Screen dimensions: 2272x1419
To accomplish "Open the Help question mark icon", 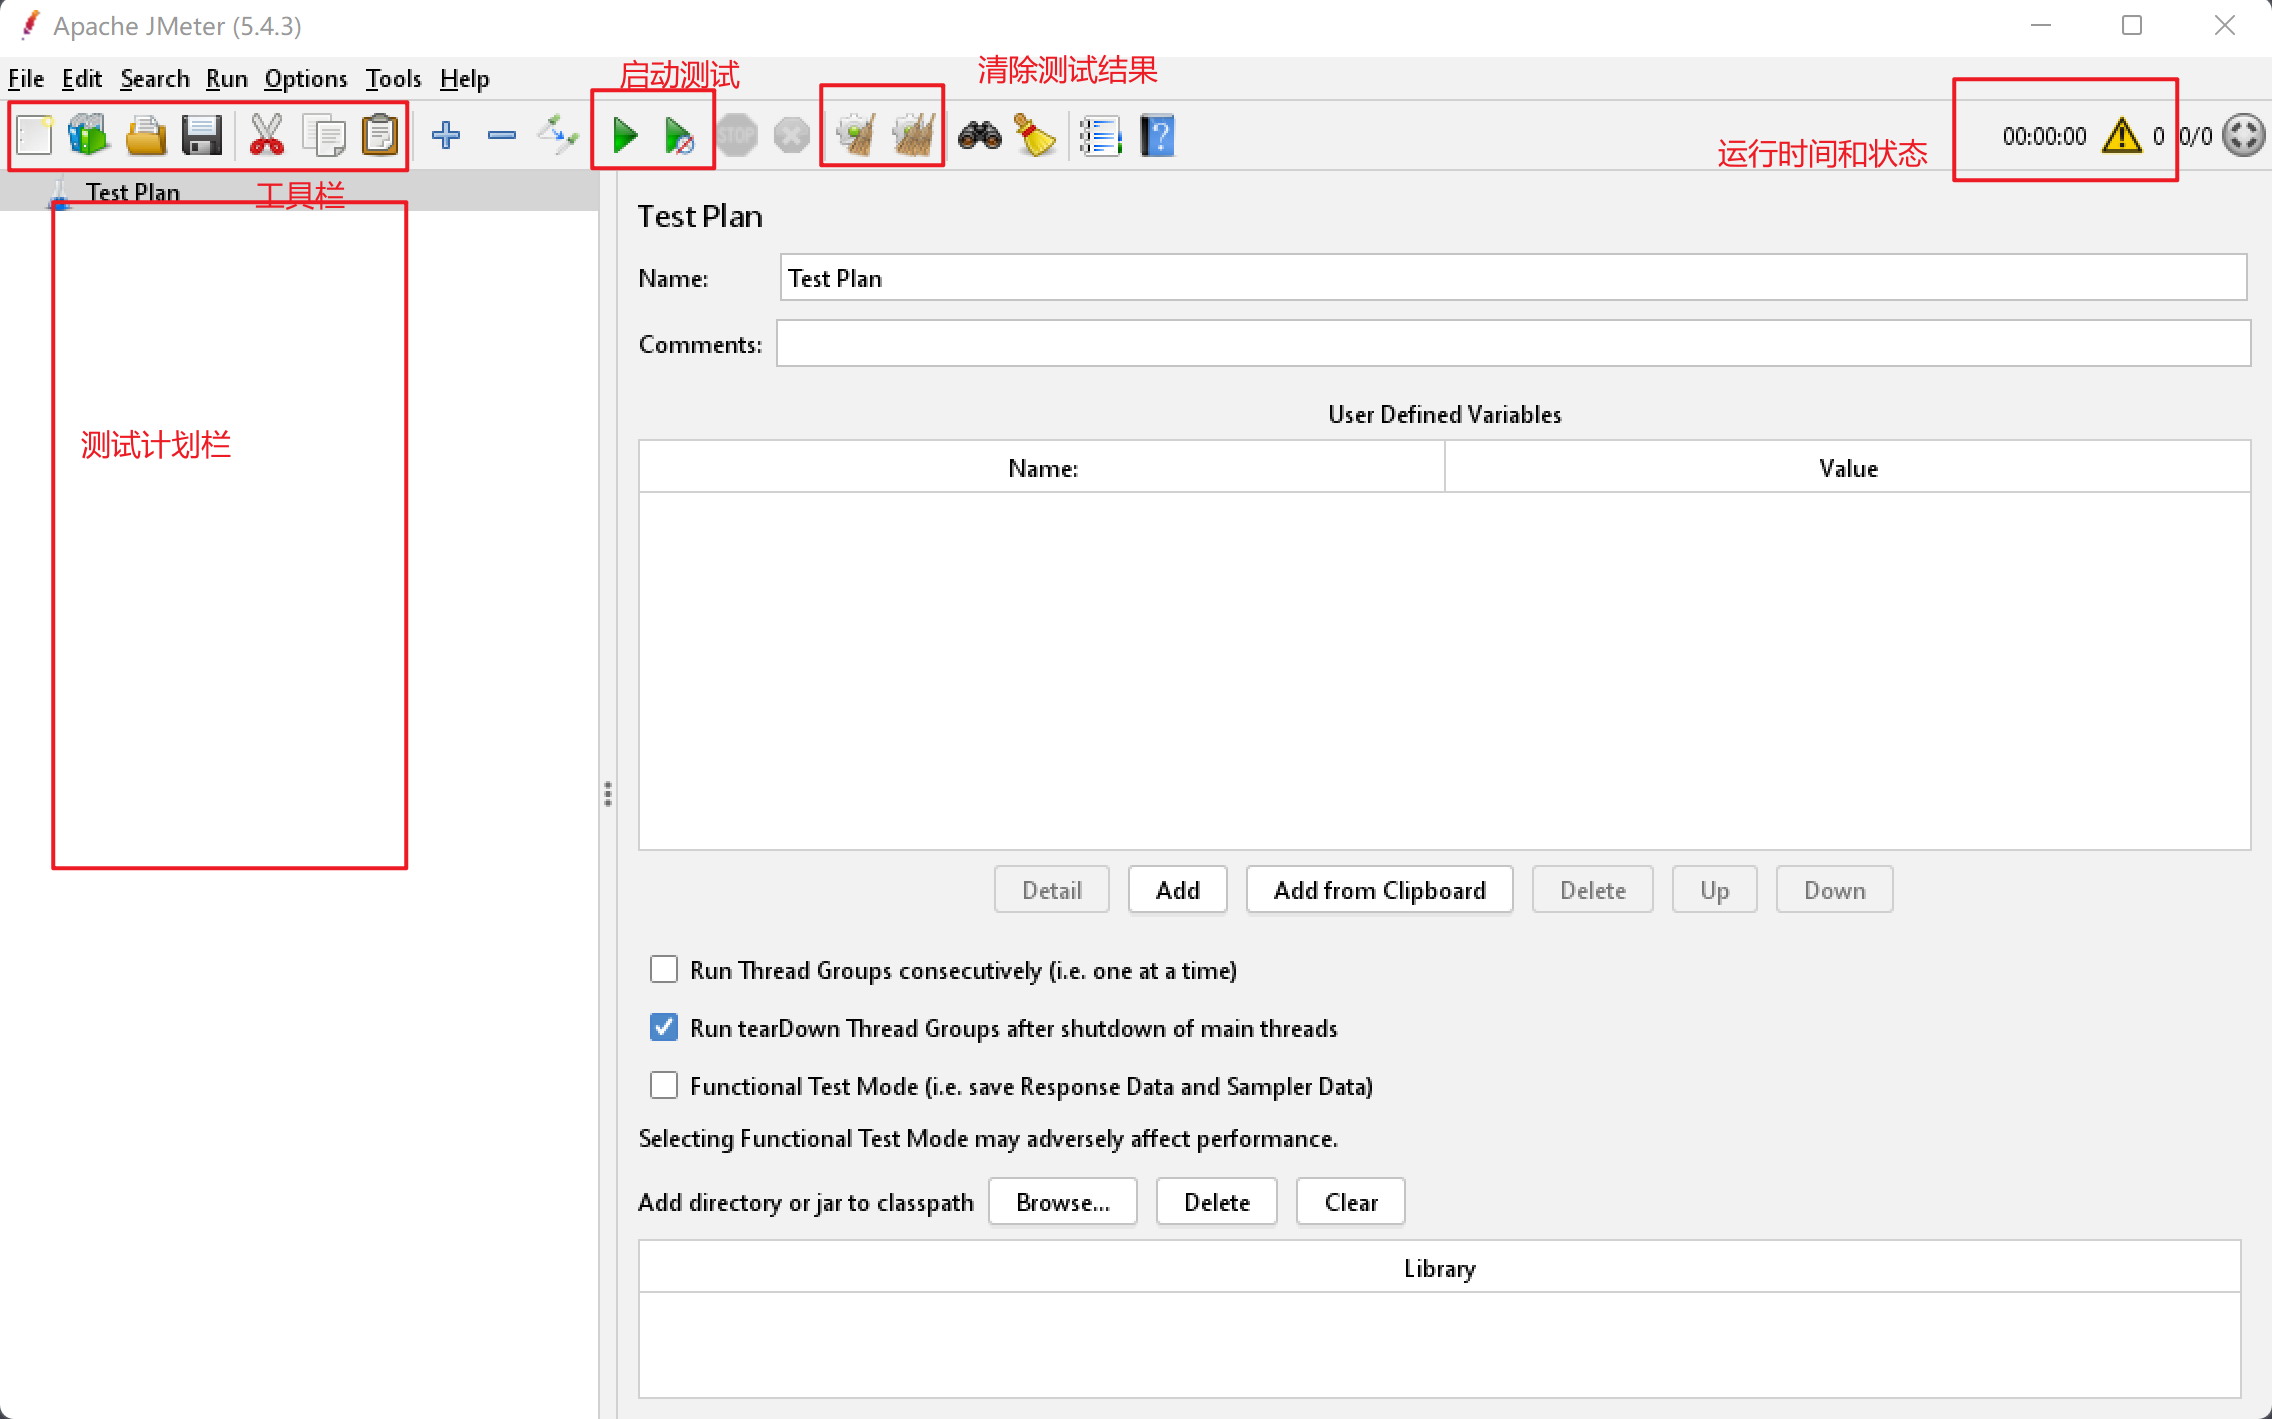I will 1157,135.
